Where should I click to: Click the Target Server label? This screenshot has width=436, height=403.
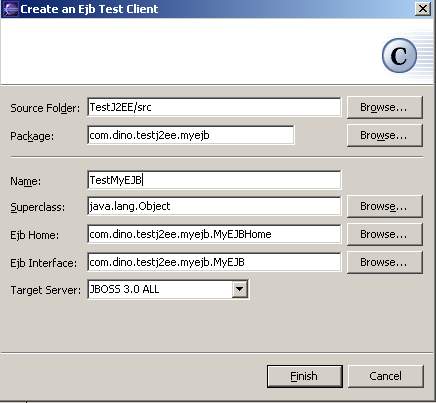click(x=45, y=290)
